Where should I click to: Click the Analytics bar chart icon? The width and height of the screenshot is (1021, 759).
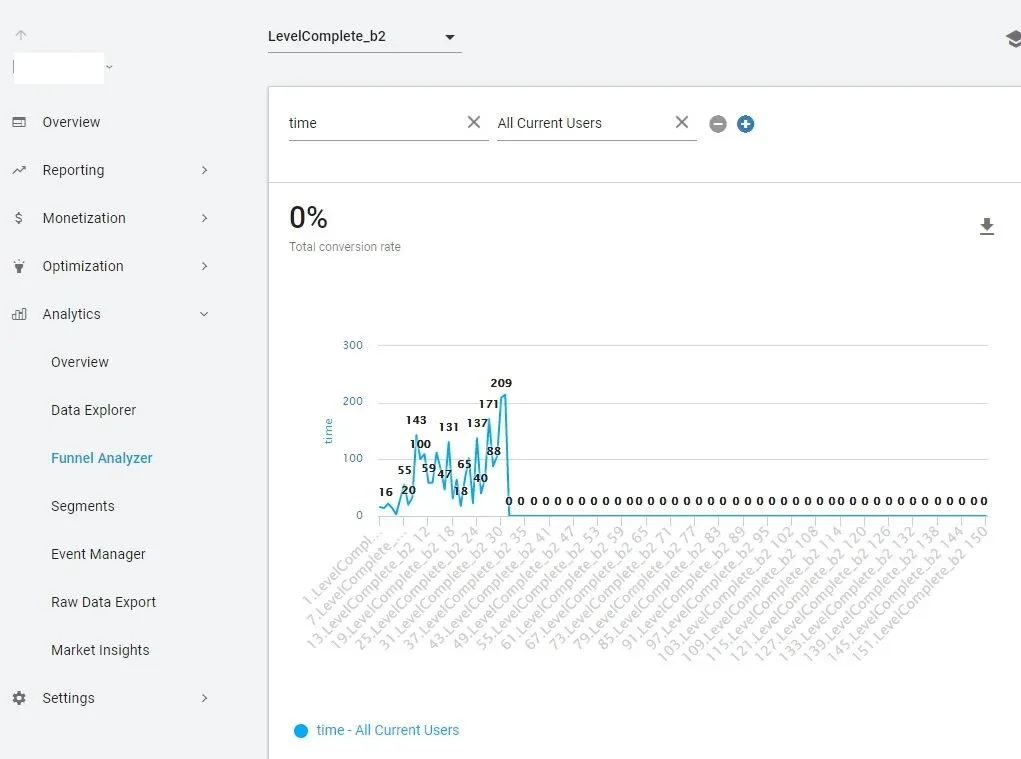click(x=19, y=314)
